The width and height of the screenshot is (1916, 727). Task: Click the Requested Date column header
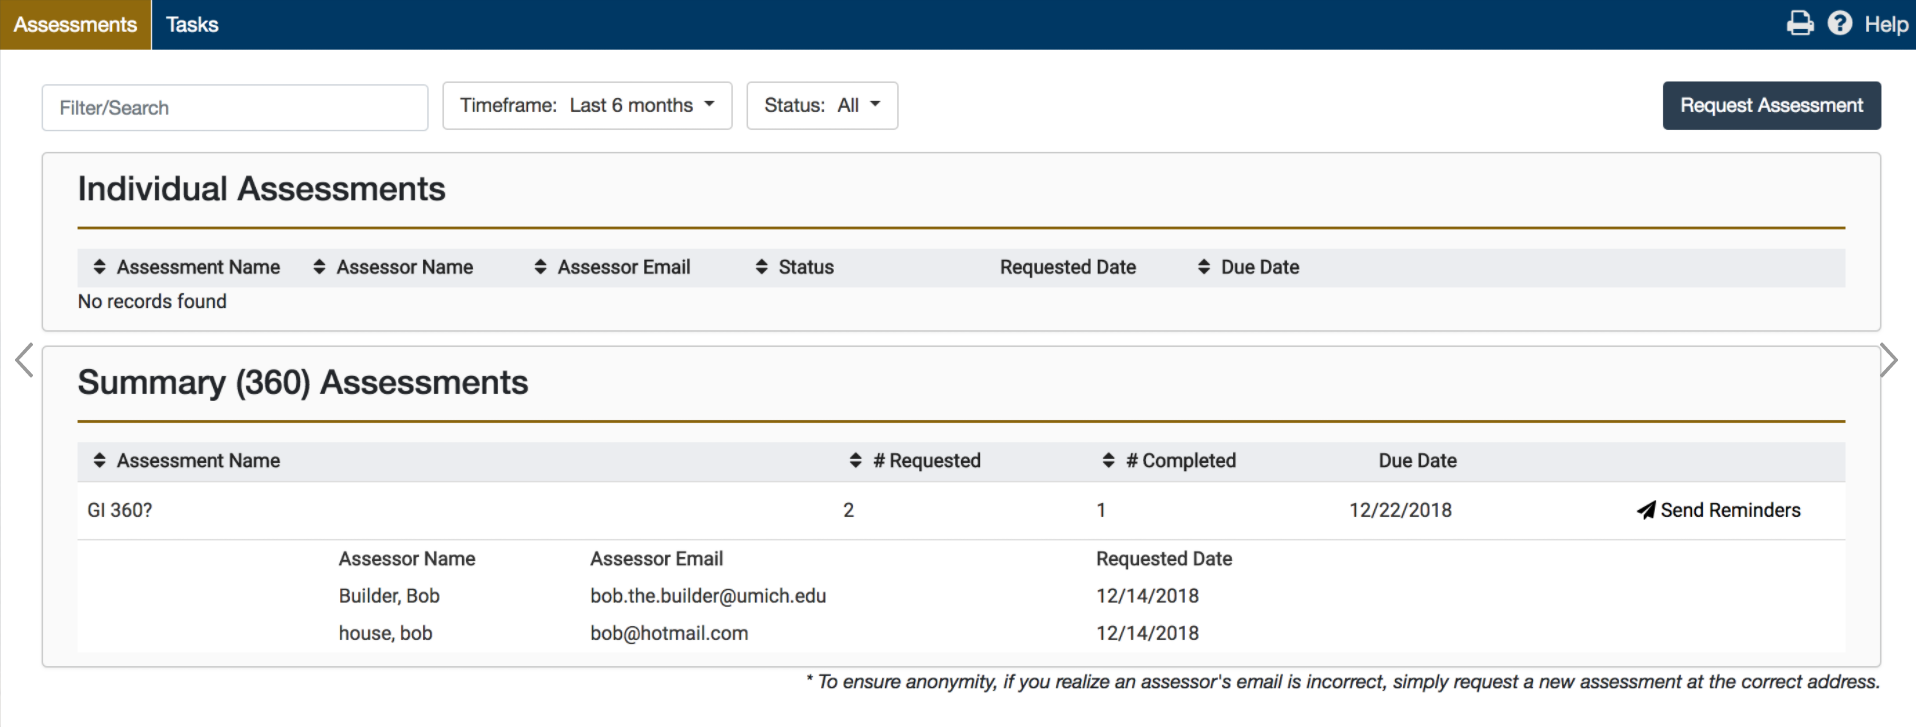tap(1068, 267)
